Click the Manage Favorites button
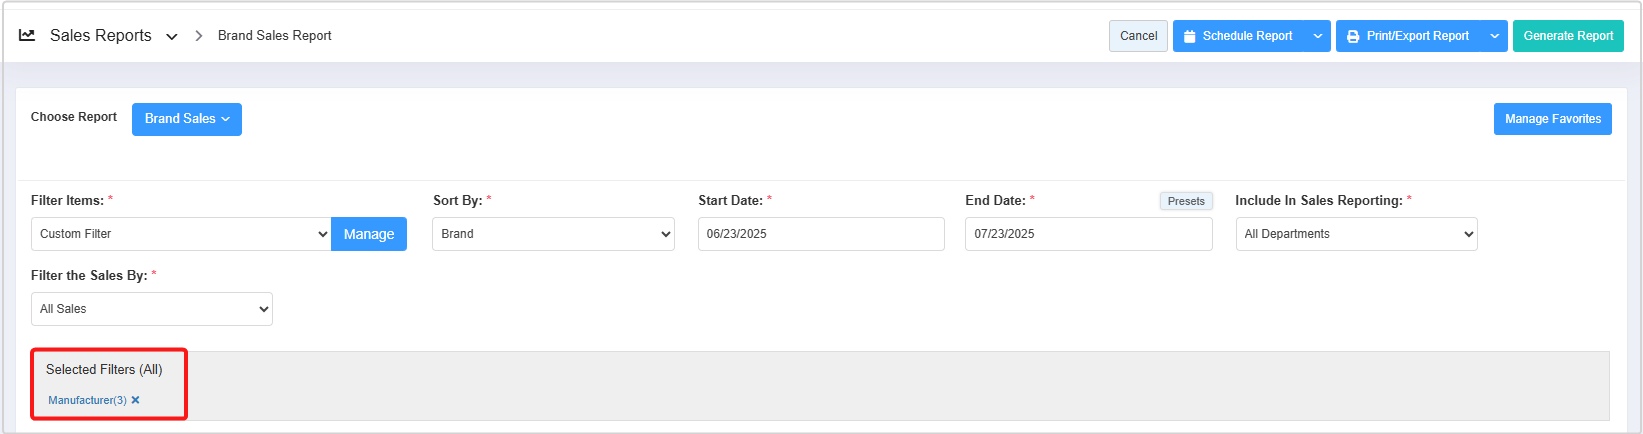Screen dimensions: 1643x434 pyautogui.click(x=1552, y=119)
